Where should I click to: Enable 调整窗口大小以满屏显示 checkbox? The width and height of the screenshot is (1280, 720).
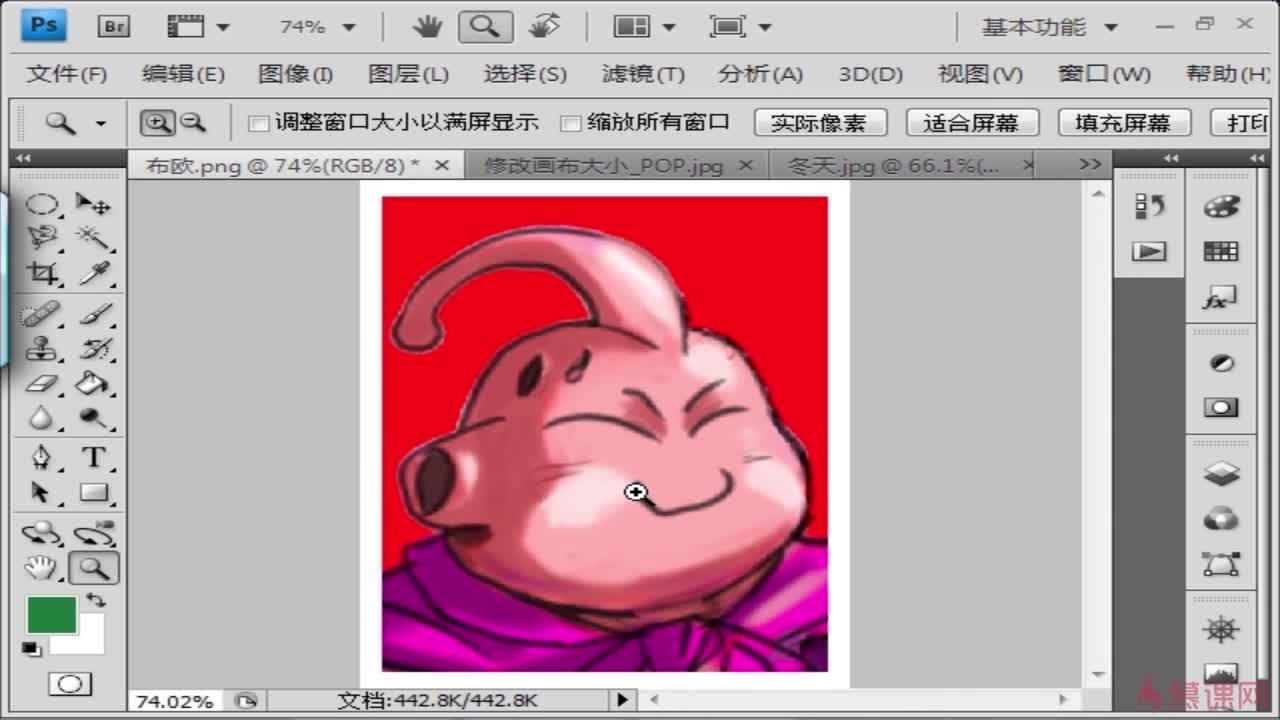259,123
